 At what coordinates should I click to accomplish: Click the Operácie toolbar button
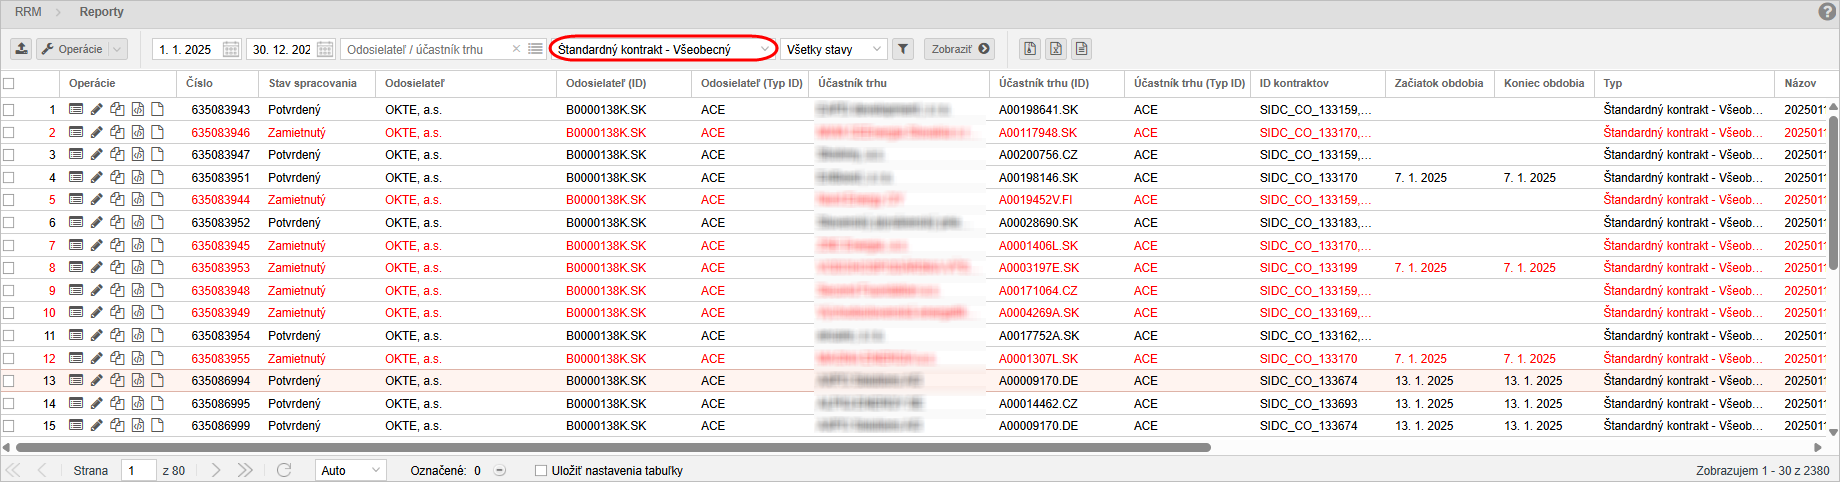[x=81, y=49]
